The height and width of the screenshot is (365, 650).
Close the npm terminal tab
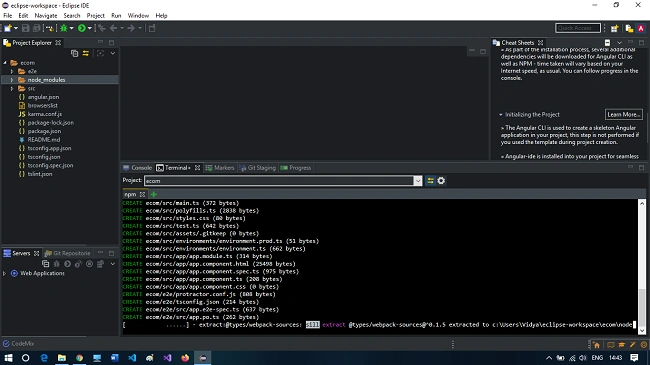point(143,194)
